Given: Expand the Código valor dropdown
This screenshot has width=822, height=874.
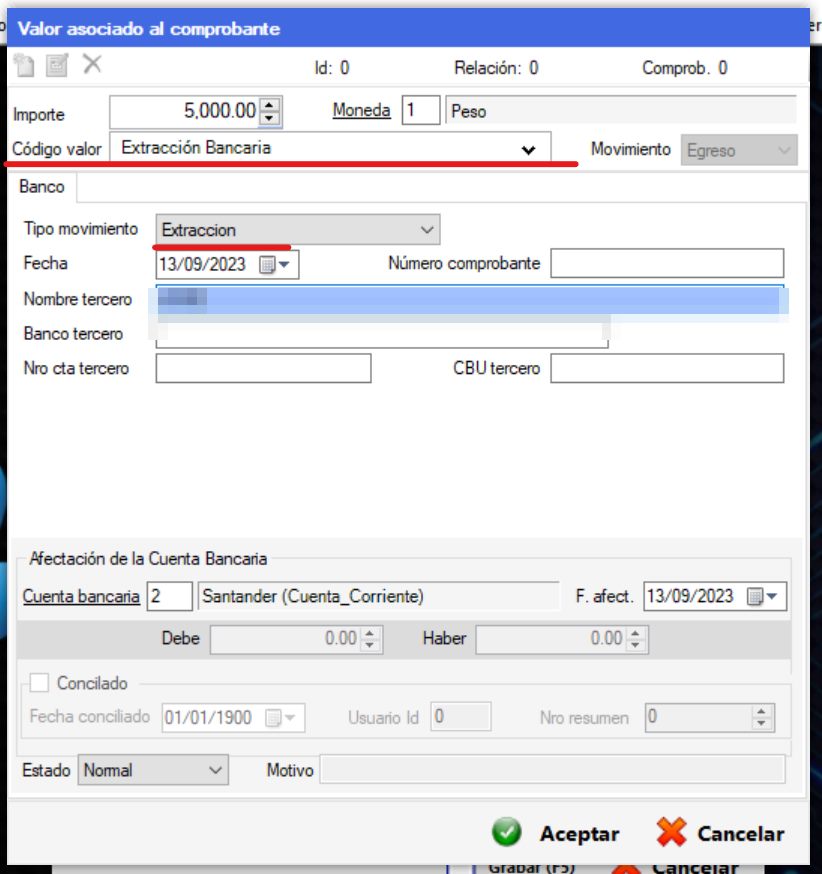Looking at the screenshot, I should [x=528, y=149].
